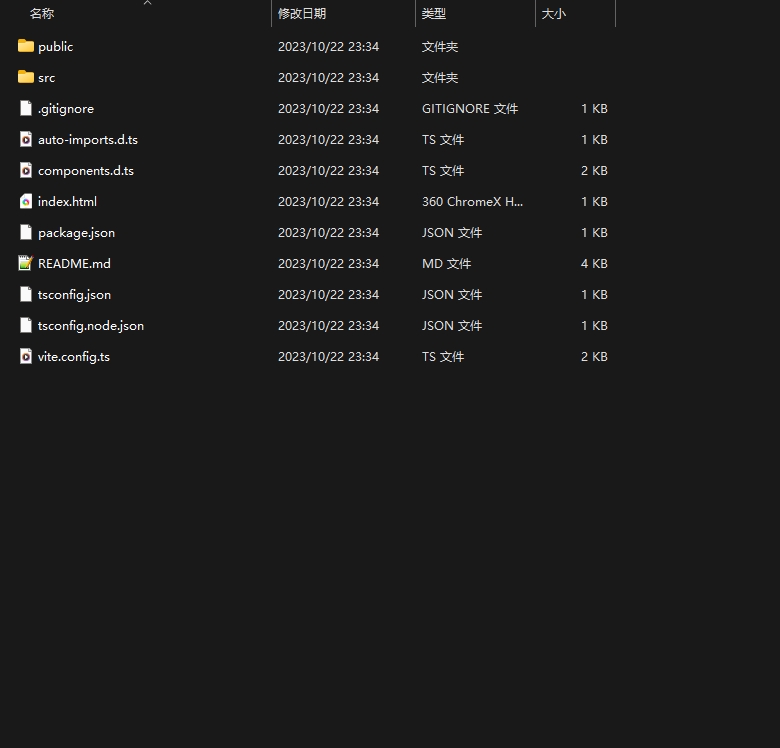The image size is (780, 748).
Task: Click the modified date of README.md
Action: pos(328,264)
